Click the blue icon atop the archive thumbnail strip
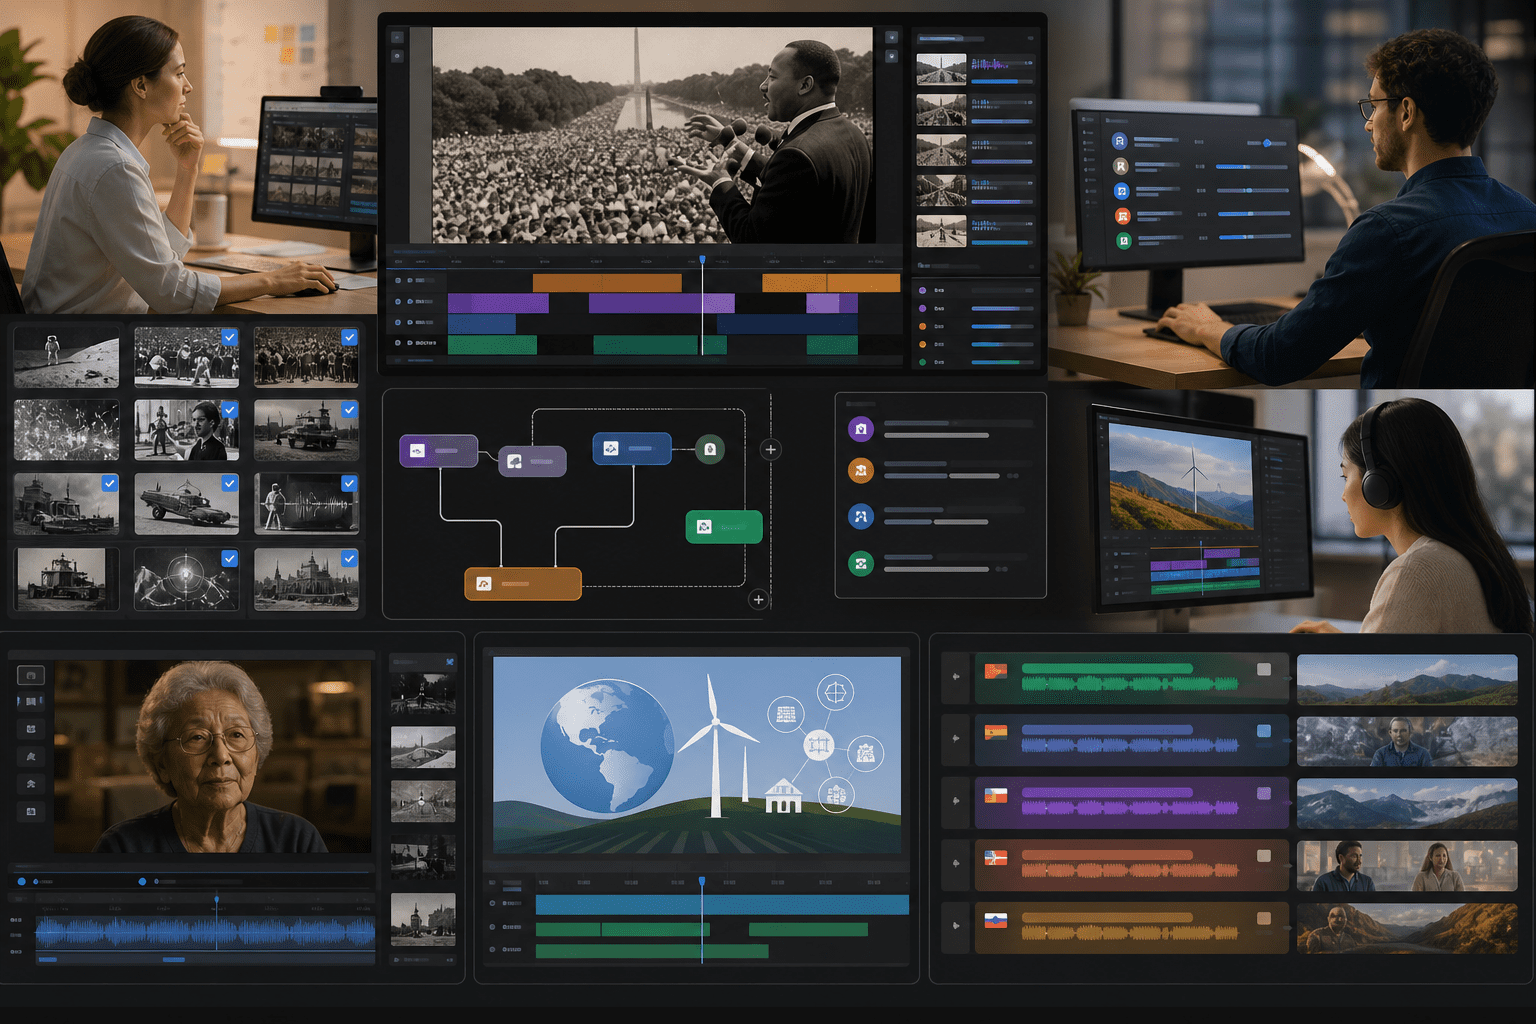 click(450, 662)
